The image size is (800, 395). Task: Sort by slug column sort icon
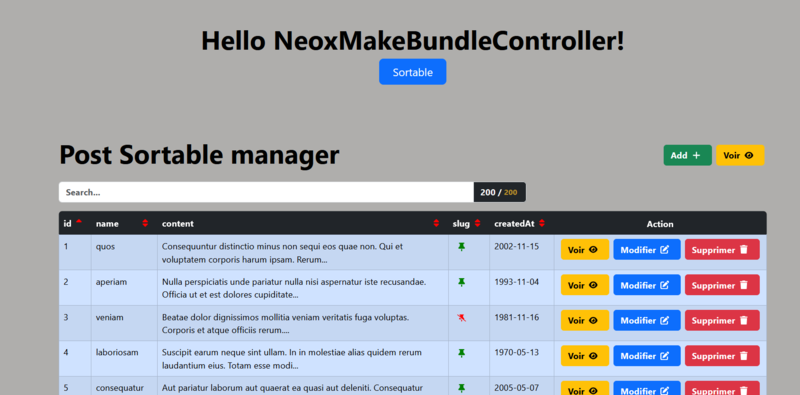pos(478,223)
